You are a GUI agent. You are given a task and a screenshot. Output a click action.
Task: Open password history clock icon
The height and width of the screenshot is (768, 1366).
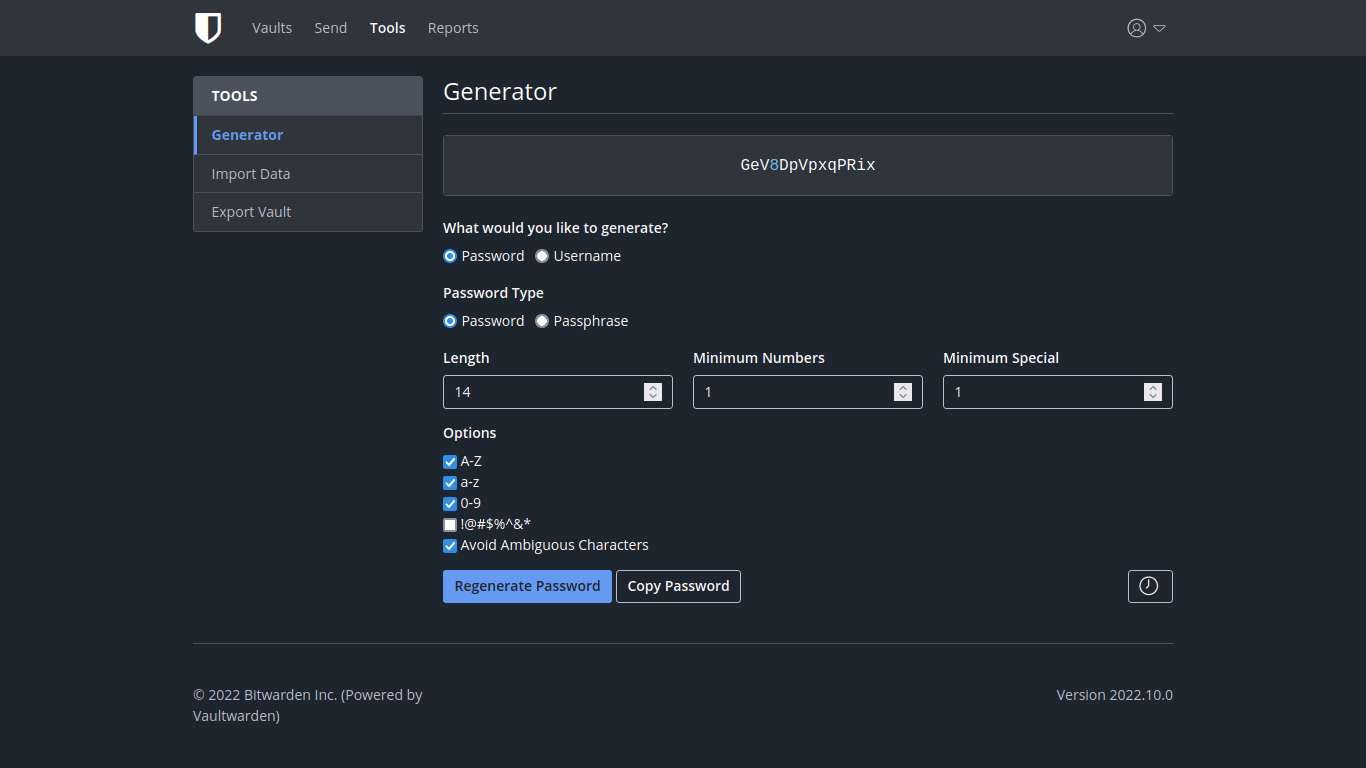[1149, 586]
